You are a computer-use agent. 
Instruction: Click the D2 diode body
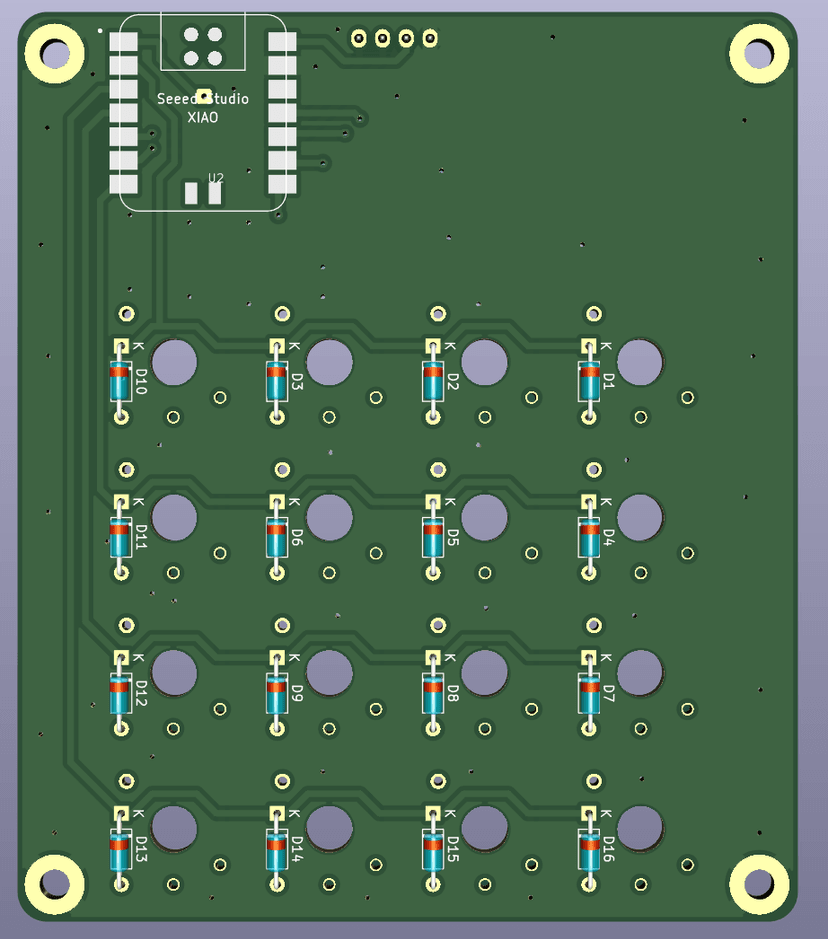pyautogui.click(x=433, y=382)
